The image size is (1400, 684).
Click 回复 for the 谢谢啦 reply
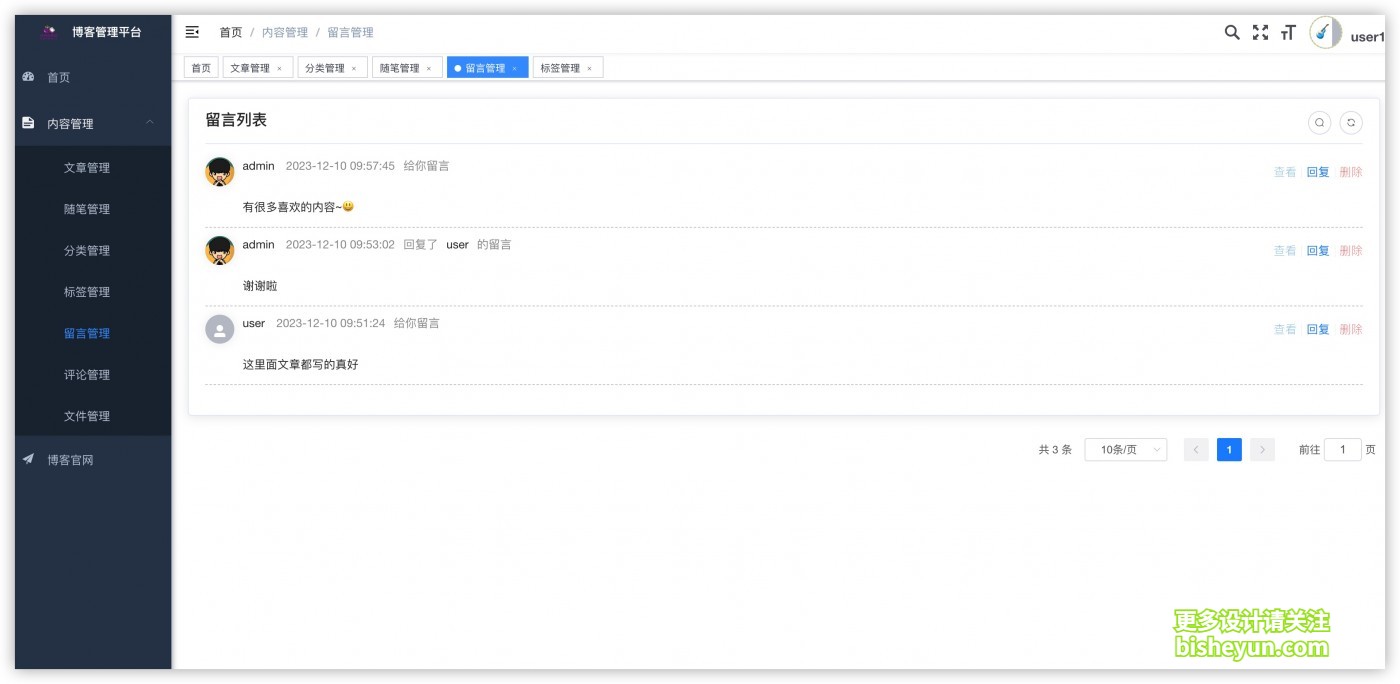coord(1318,251)
